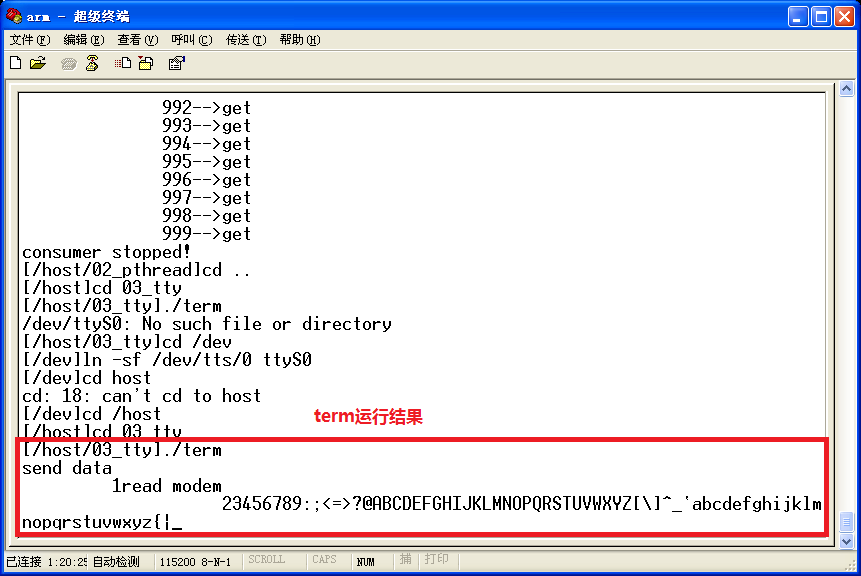Click the 已连接 1:20:25 status entry
The image size is (861, 576).
click(x=46, y=562)
